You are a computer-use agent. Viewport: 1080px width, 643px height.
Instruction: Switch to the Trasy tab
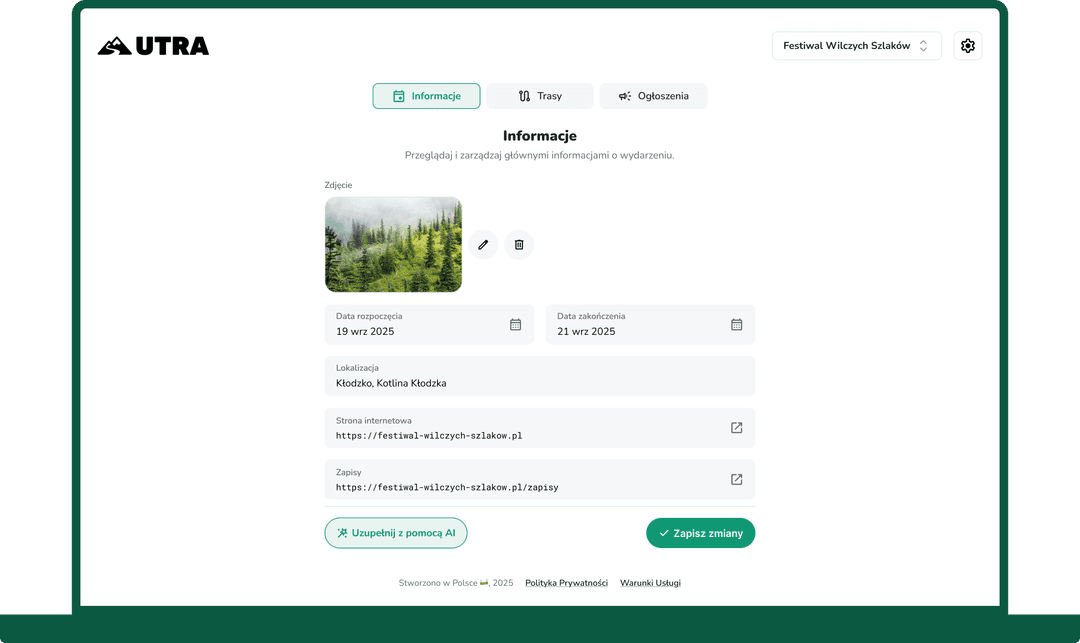click(540, 96)
